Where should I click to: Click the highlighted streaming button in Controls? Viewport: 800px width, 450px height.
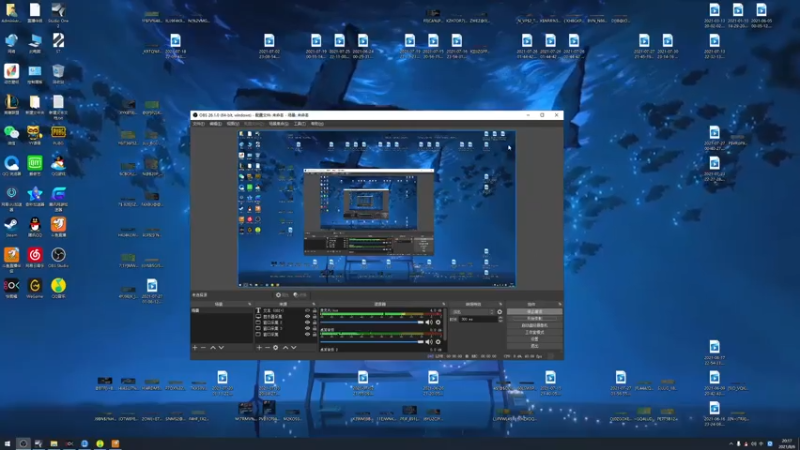pos(535,312)
